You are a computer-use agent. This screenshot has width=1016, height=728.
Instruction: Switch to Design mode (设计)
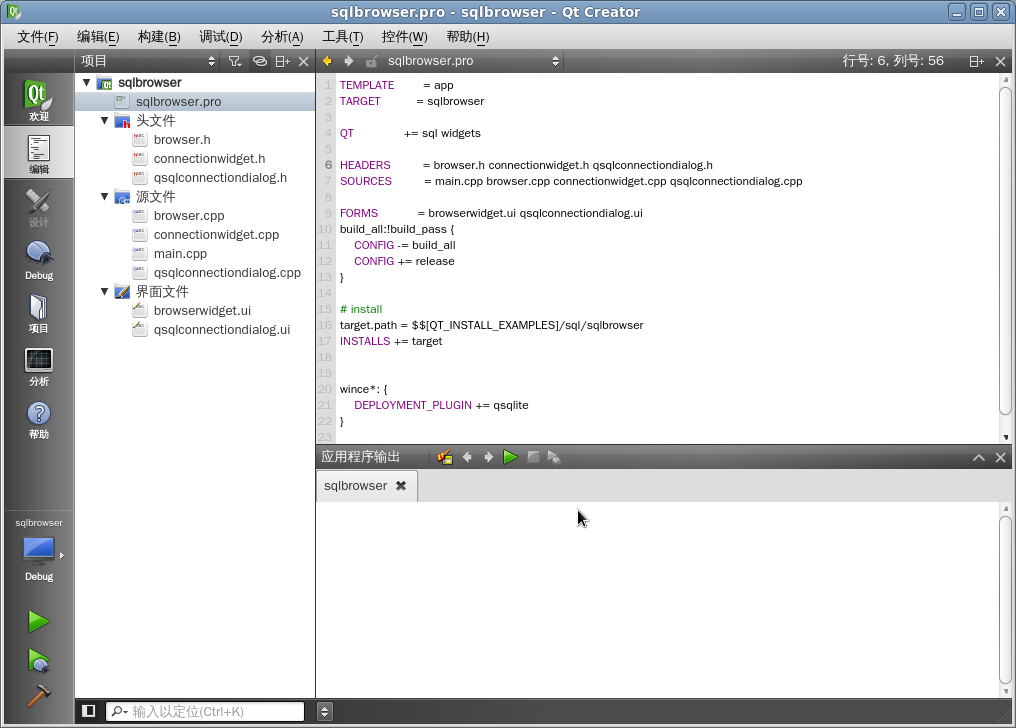click(x=38, y=205)
